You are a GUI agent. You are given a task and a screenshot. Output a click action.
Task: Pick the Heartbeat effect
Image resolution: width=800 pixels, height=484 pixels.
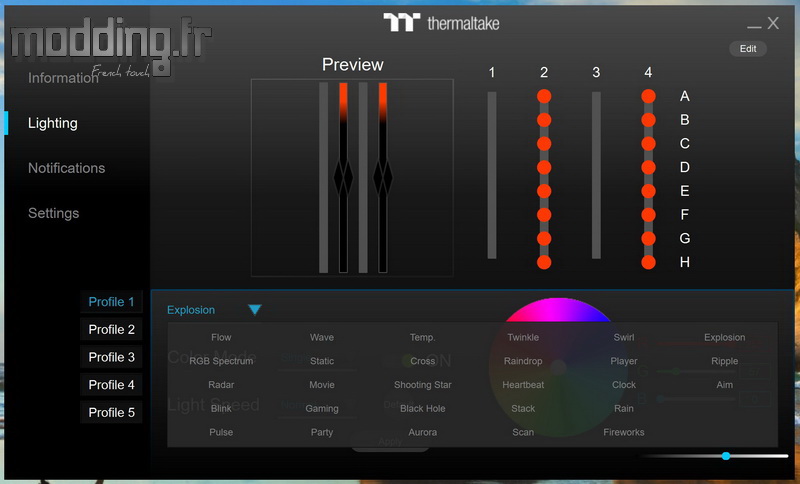tap(523, 385)
